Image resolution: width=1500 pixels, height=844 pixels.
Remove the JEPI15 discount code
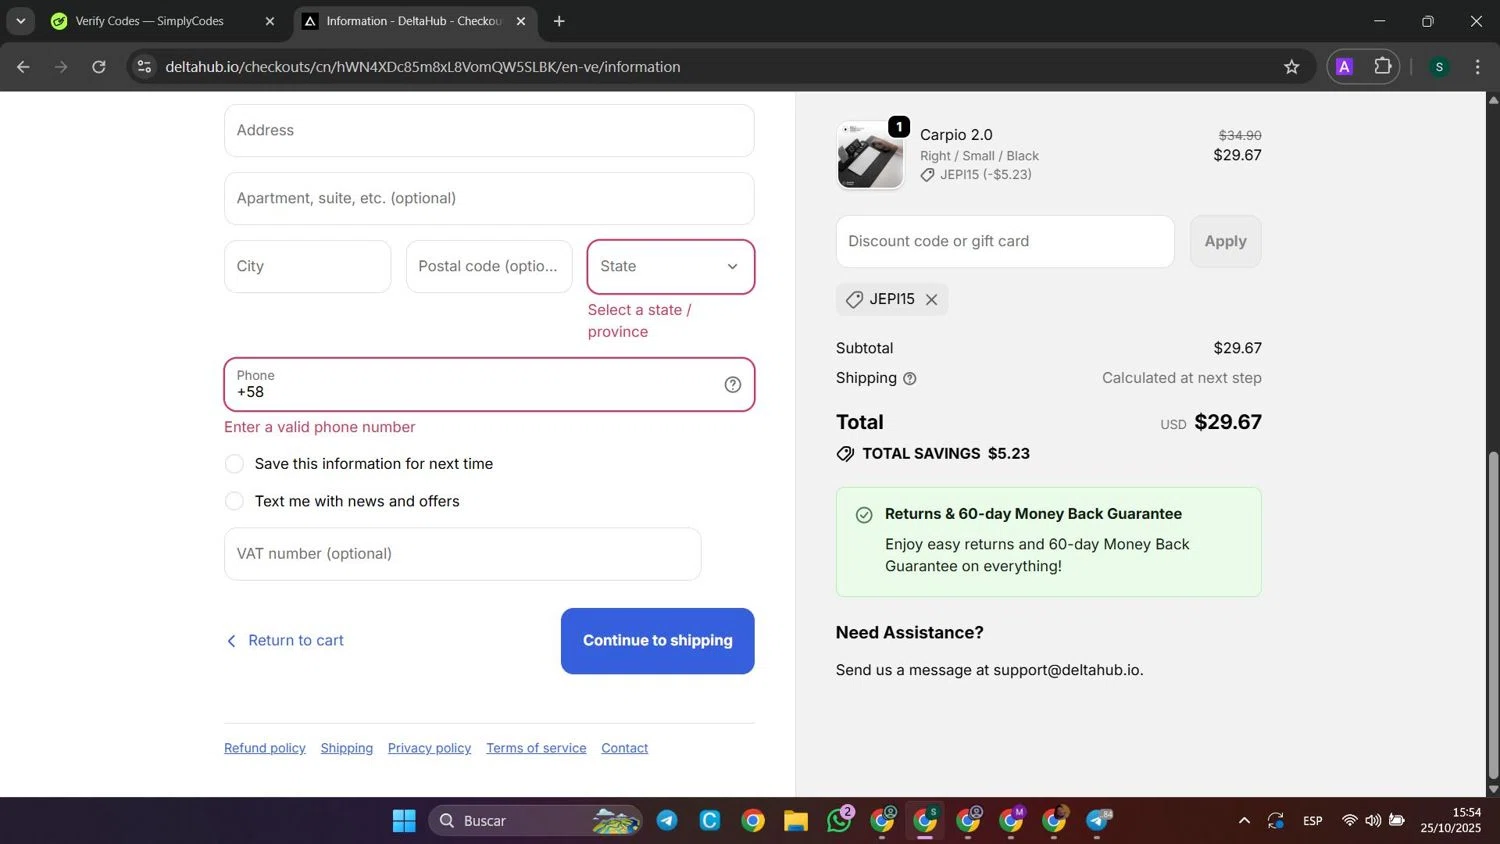click(931, 300)
